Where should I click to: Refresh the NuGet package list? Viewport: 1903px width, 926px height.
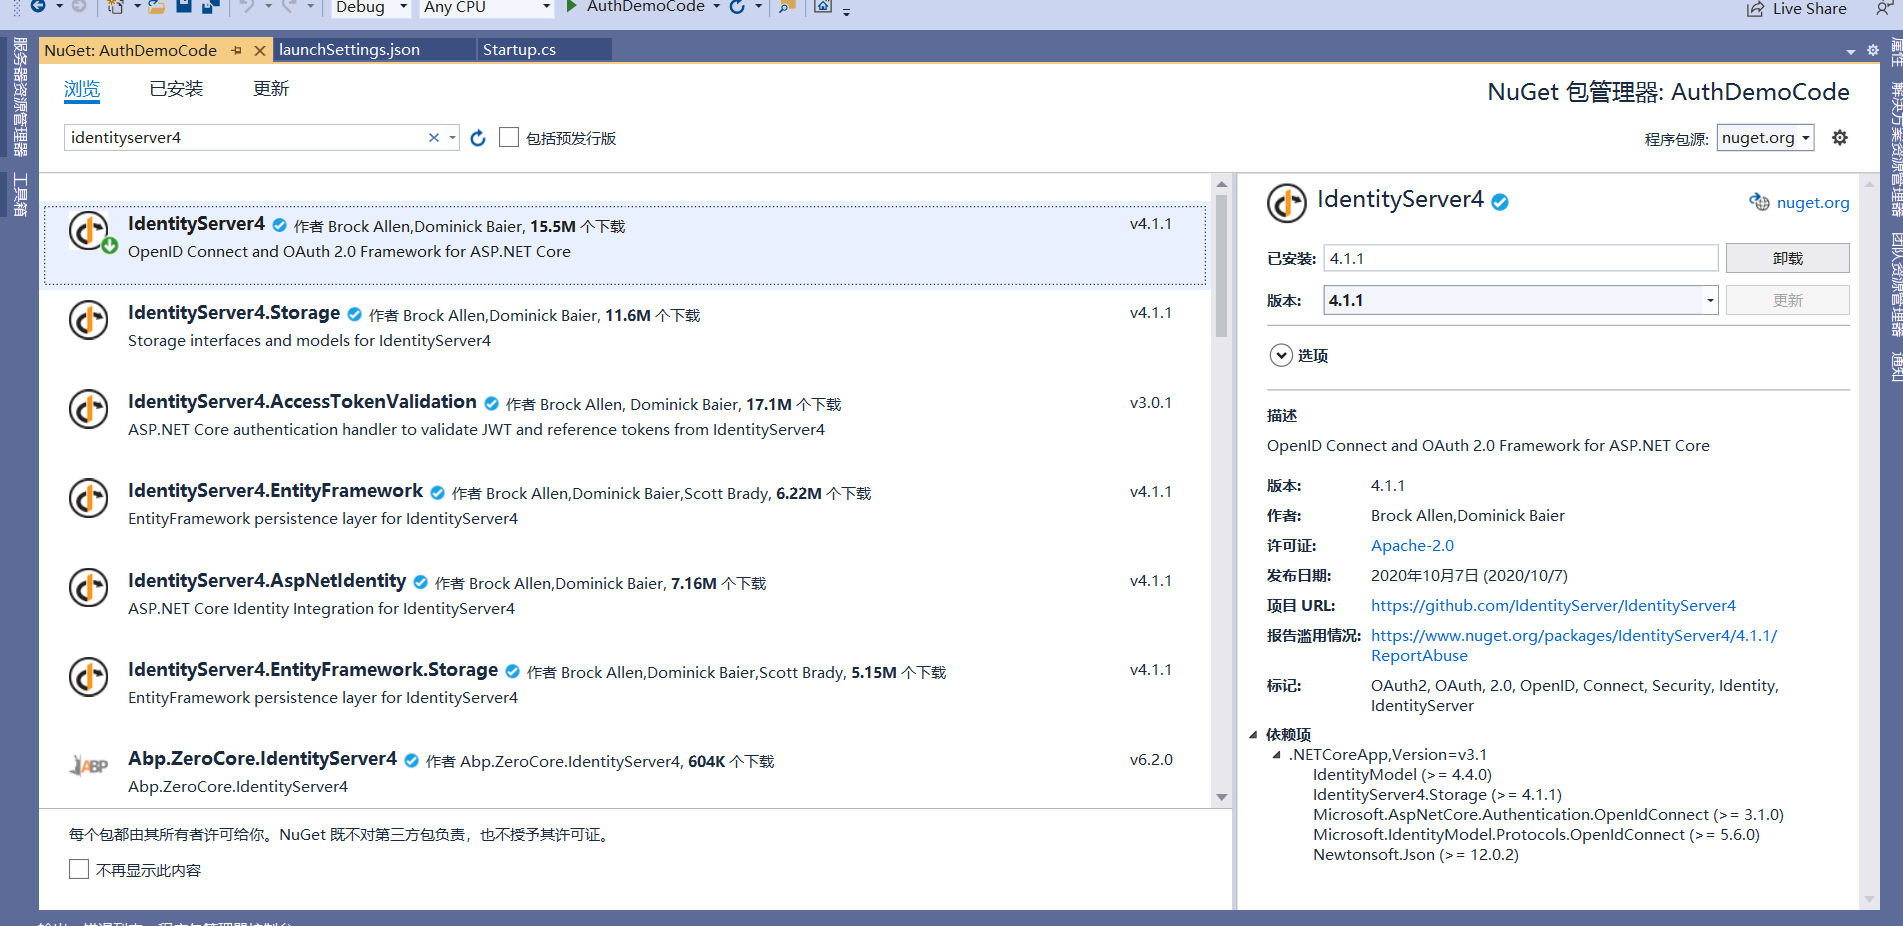(x=478, y=138)
